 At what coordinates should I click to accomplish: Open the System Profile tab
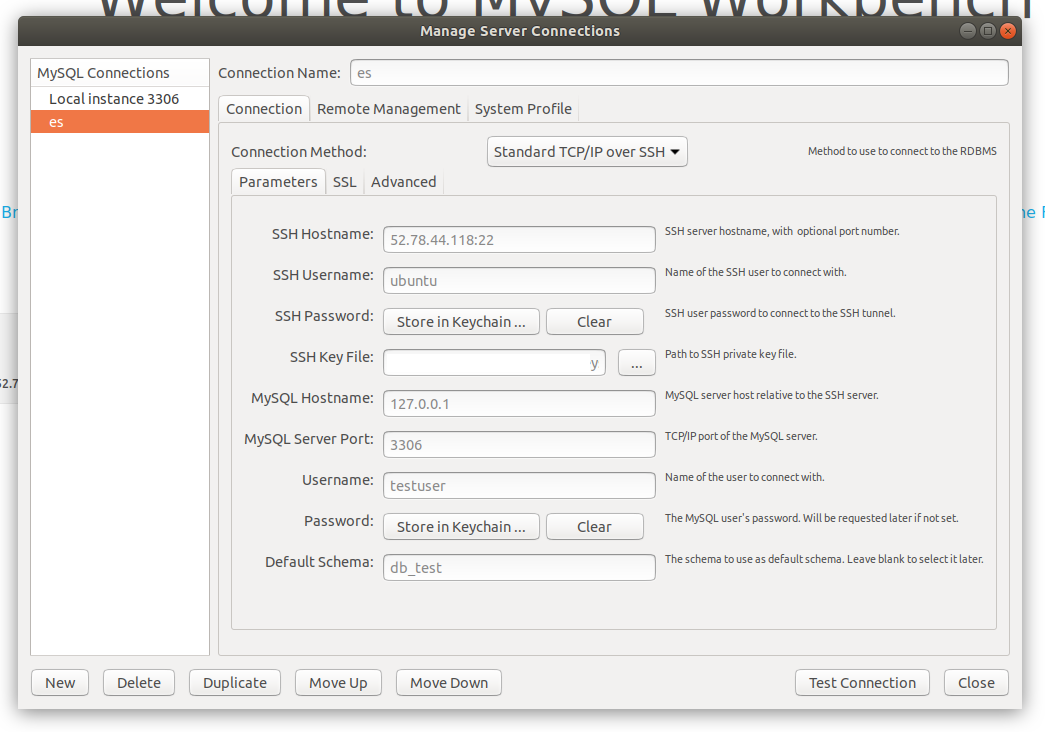[x=523, y=109]
